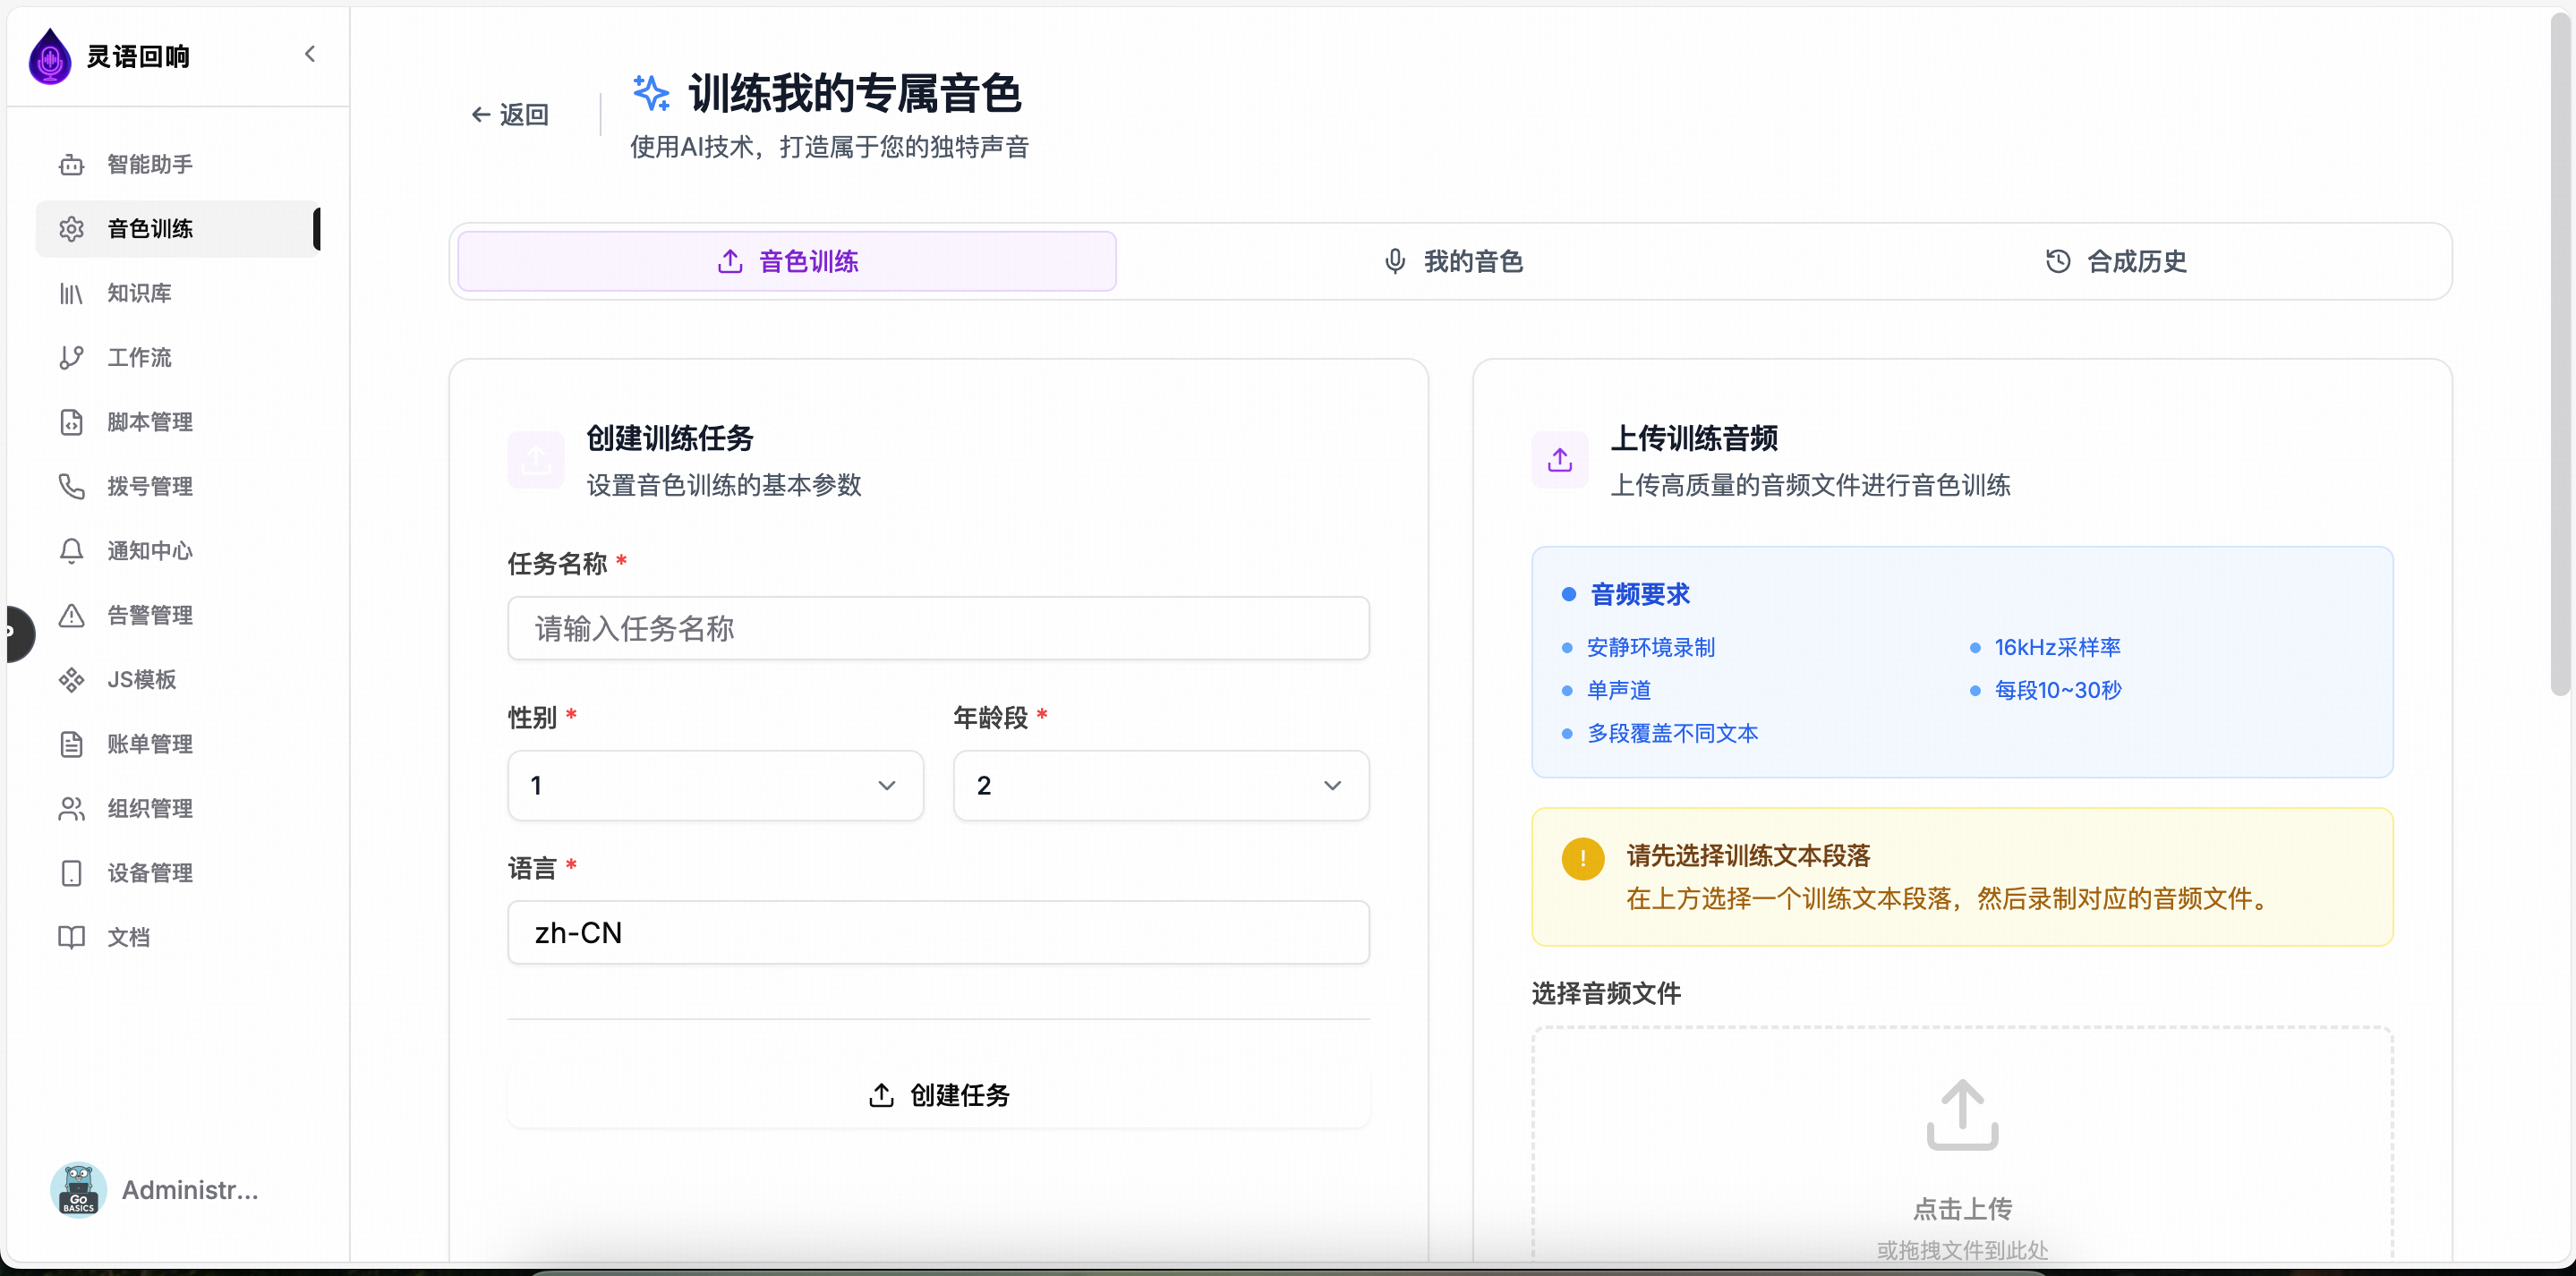Click the 告警管理 warning triangle icon
This screenshot has height=1276, width=2576.
(x=71, y=615)
